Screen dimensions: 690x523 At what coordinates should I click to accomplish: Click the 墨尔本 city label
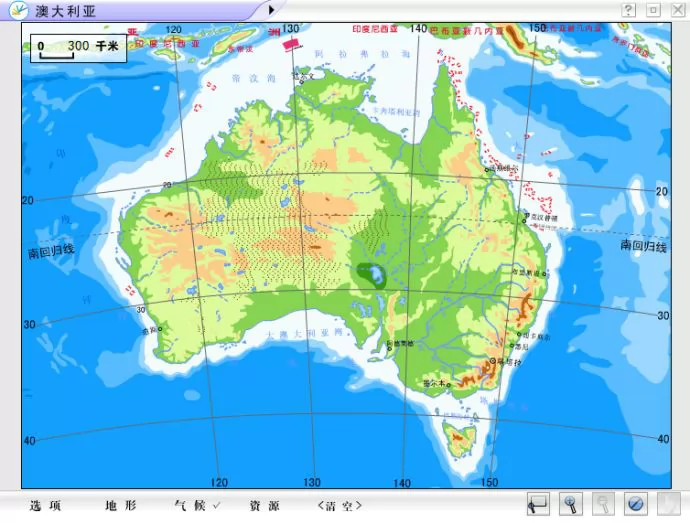tap(434, 383)
